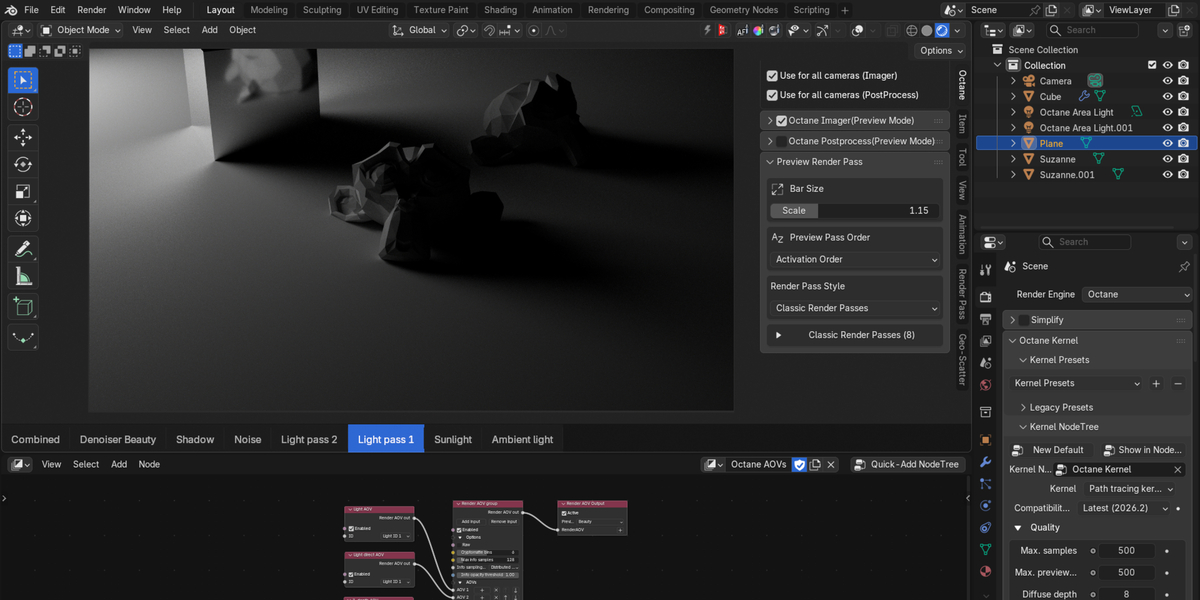The width and height of the screenshot is (1200, 600).
Task: Click the New Default kernel button
Action: coord(1049,450)
